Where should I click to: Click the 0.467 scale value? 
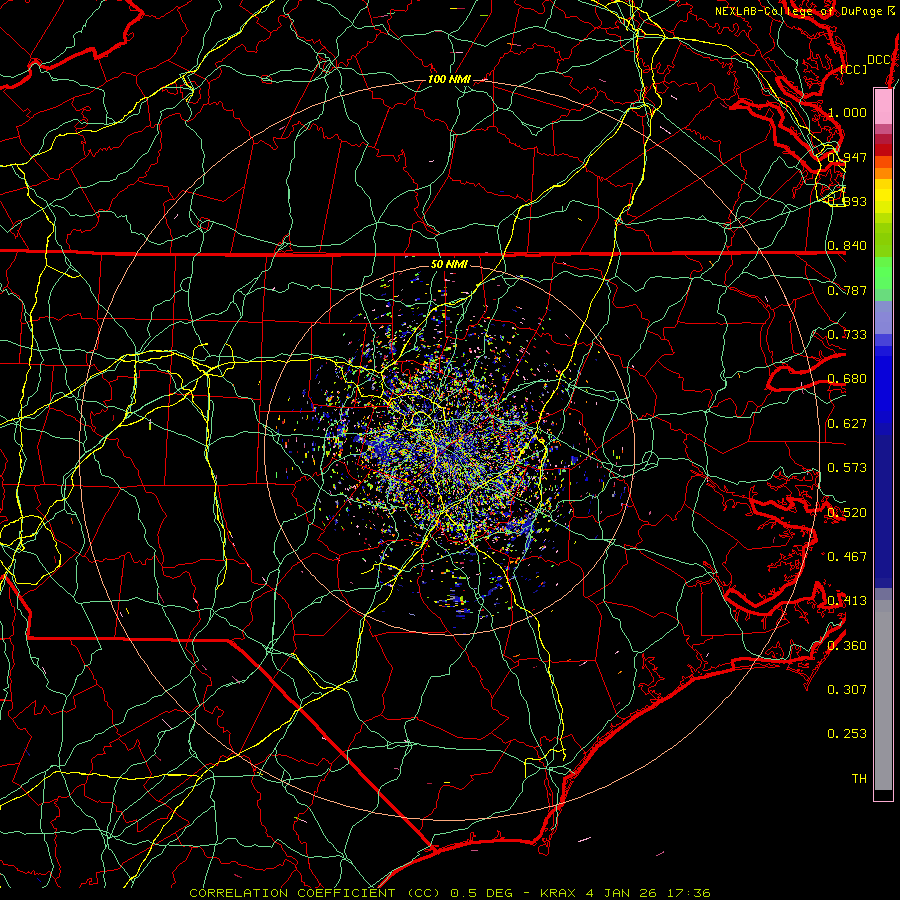click(x=847, y=556)
